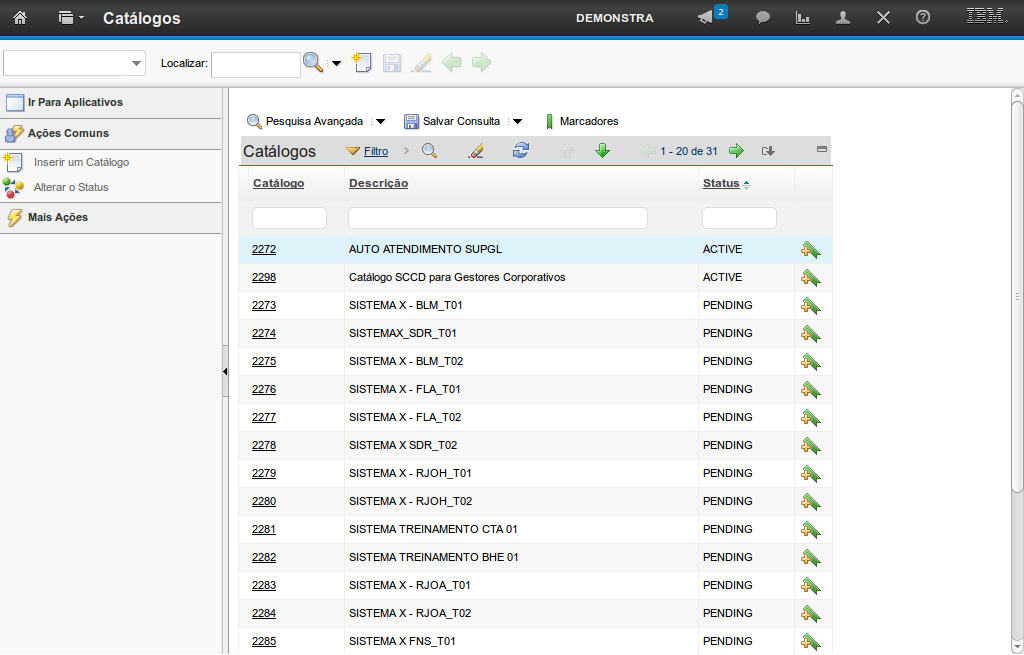Image resolution: width=1024 pixels, height=655 pixels.
Task: Open the bulletin board announcements icon
Action: [x=706, y=18]
